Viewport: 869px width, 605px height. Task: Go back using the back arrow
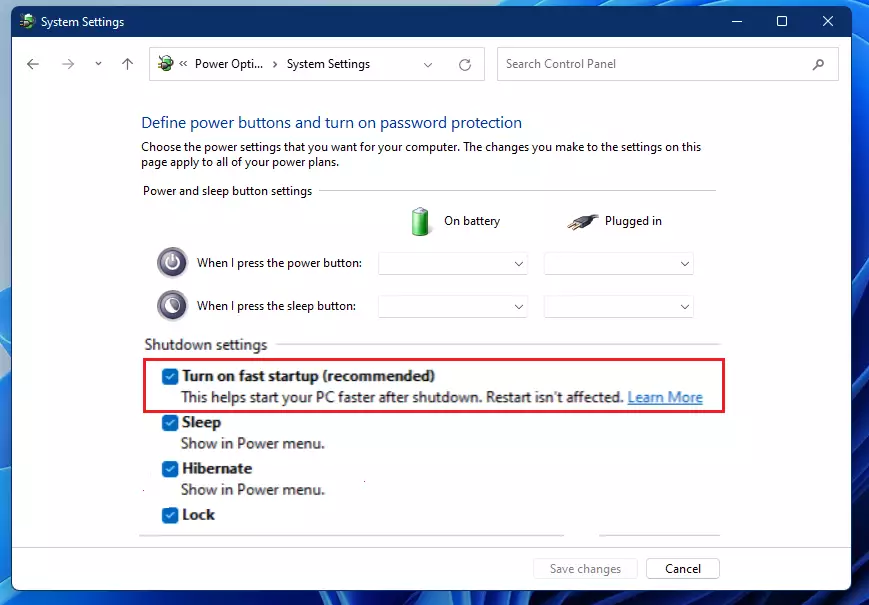33,64
